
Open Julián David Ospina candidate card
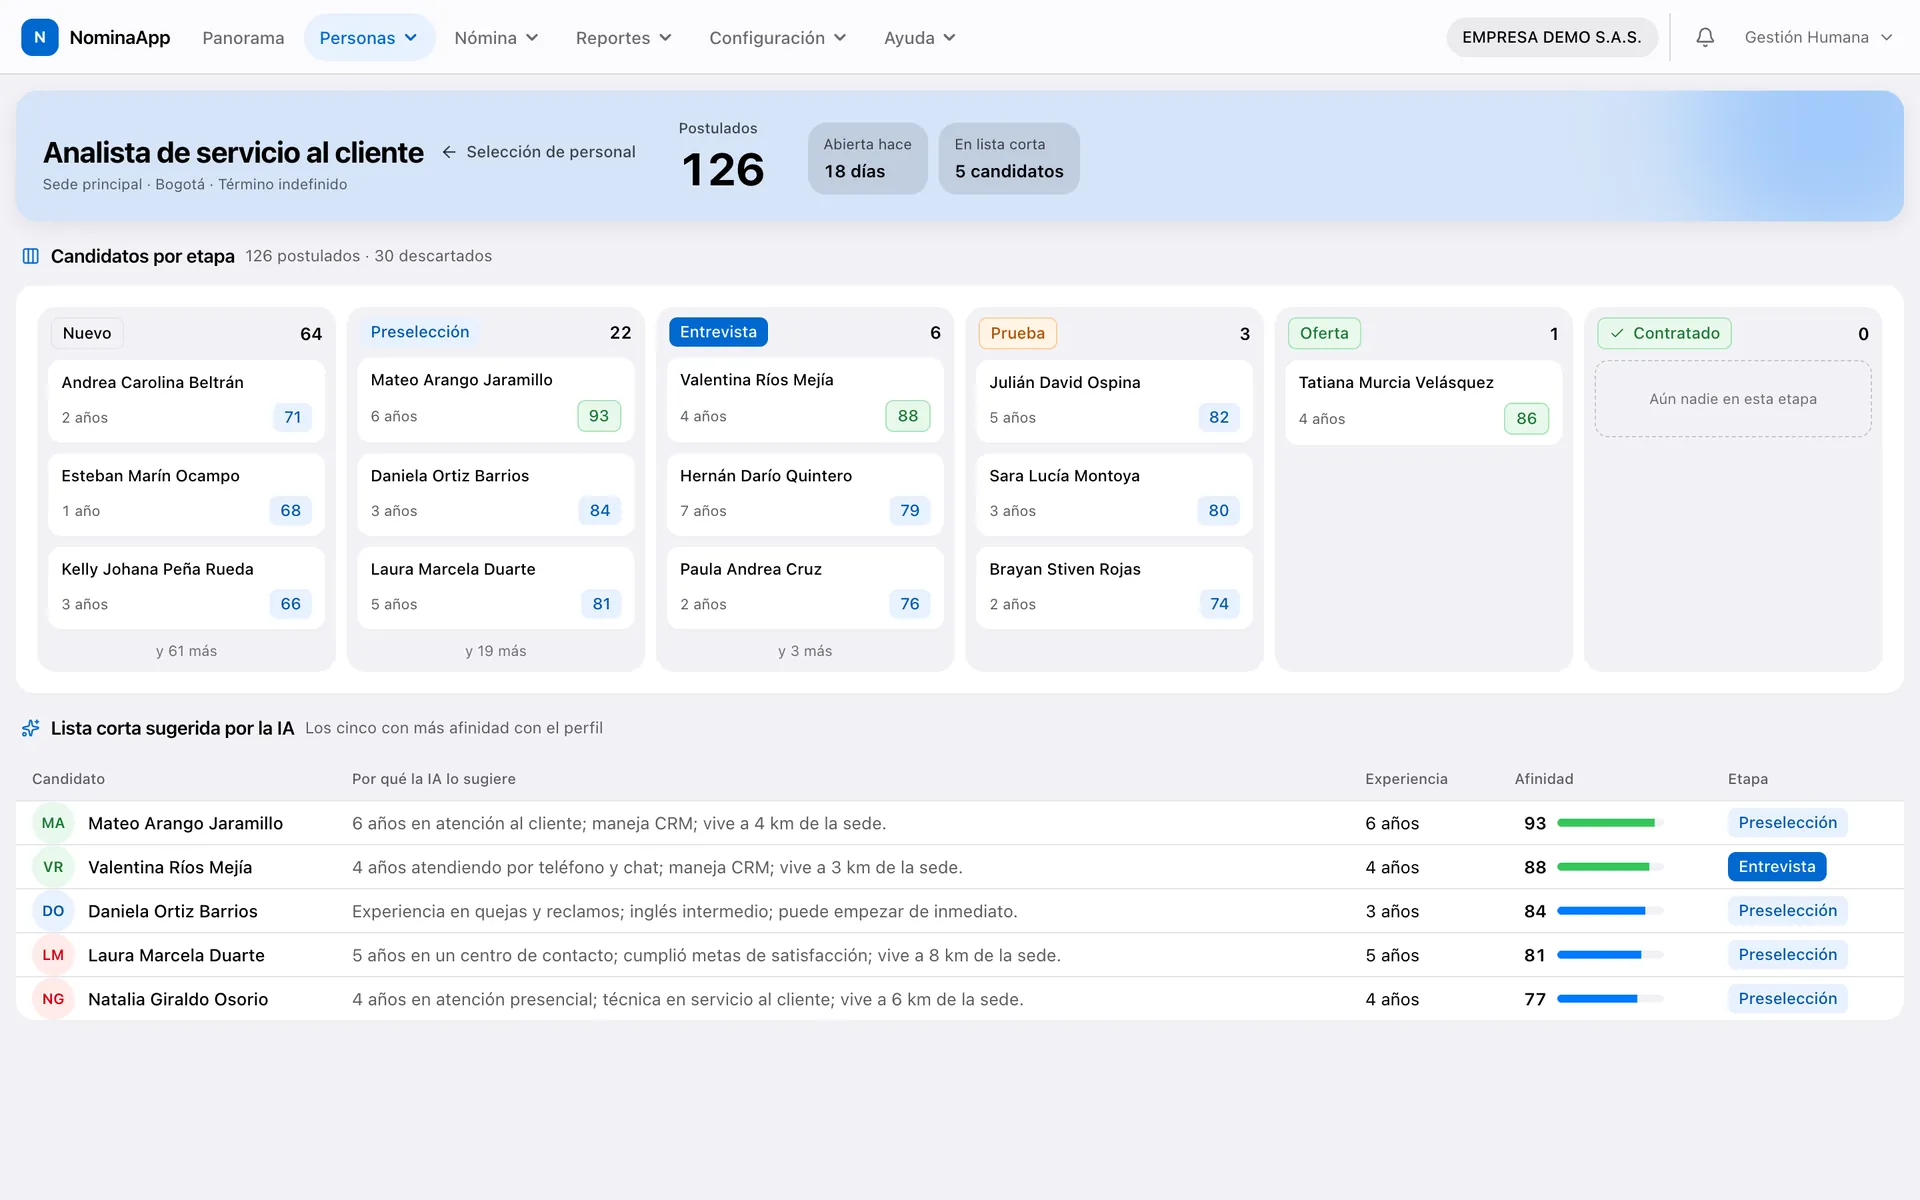(x=1114, y=401)
